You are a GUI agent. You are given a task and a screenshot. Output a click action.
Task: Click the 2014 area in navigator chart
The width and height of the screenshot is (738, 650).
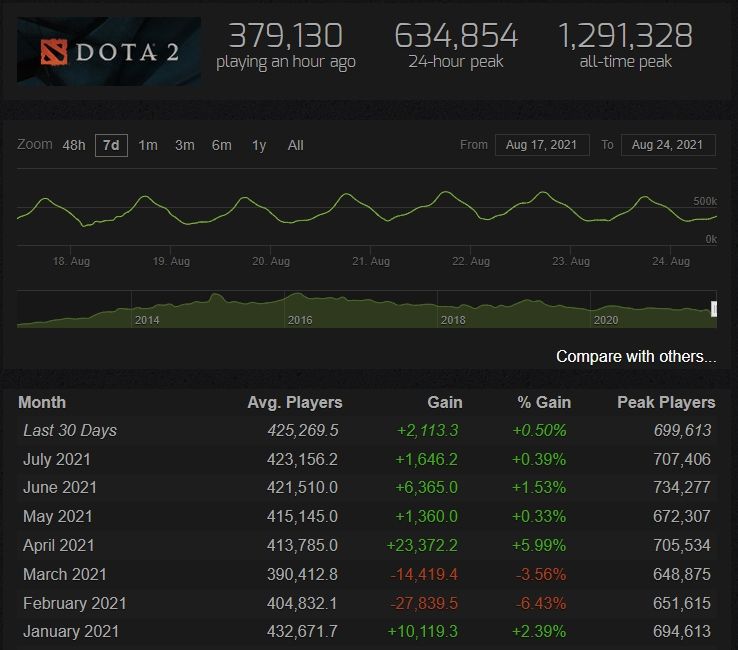(147, 320)
